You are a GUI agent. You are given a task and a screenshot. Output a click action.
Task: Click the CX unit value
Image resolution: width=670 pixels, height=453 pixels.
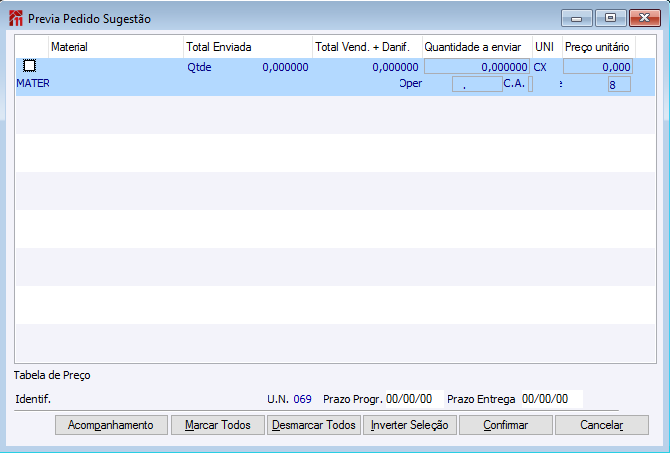click(540, 67)
